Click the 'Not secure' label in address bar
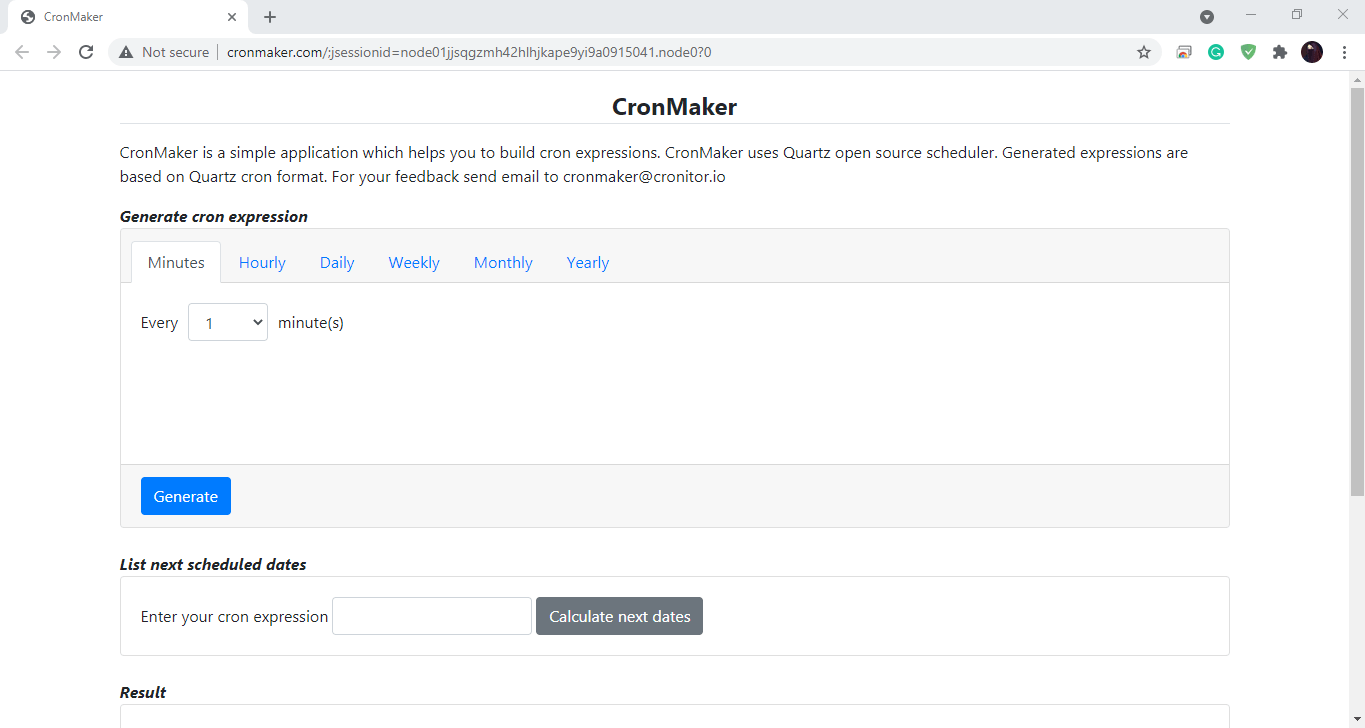This screenshot has width=1365, height=728. 176,52
